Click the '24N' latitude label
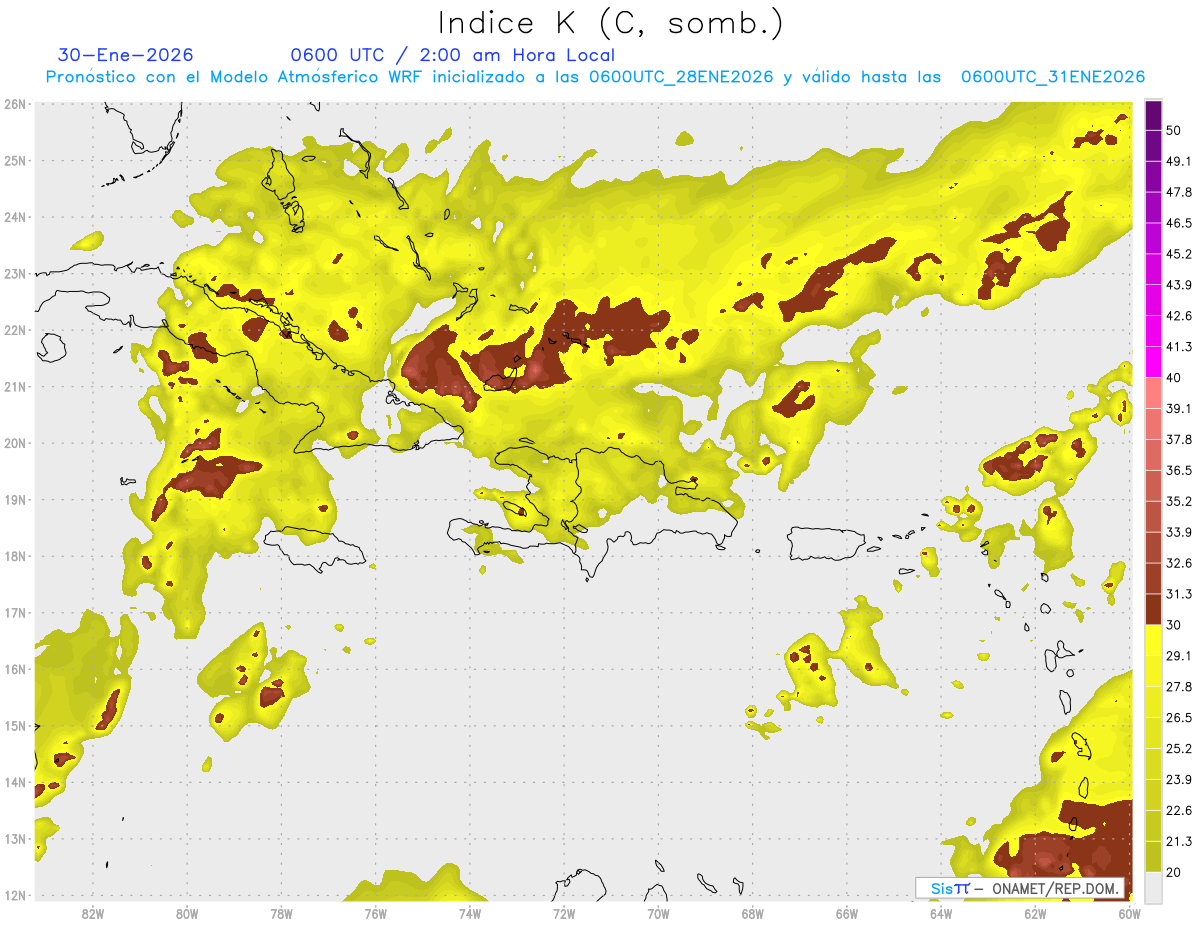 point(14,217)
